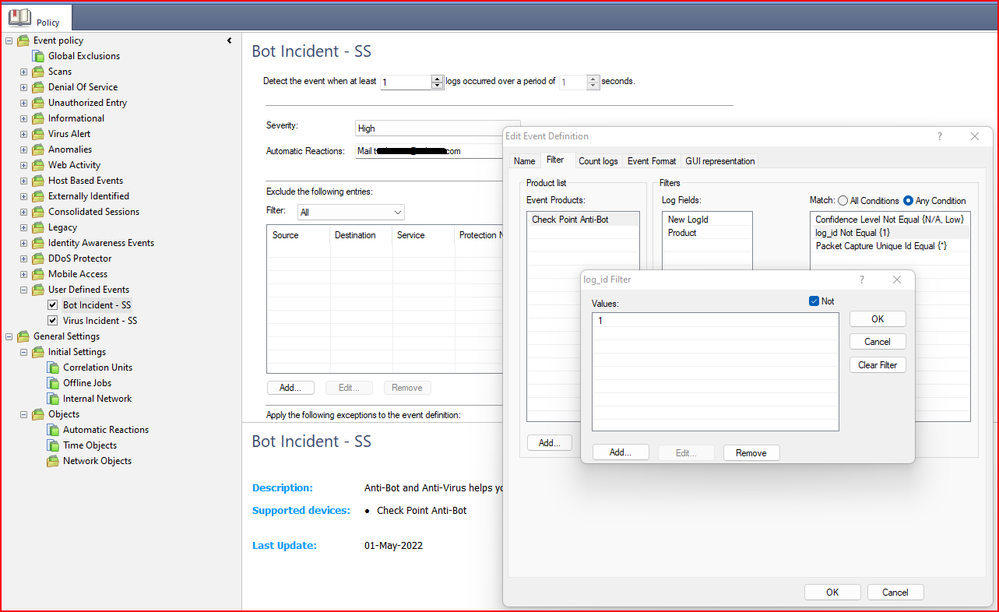Screen dimensions: 999x612
Task: Click Add under the Event Products list
Action: pyautogui.click(x=549, y=443)
